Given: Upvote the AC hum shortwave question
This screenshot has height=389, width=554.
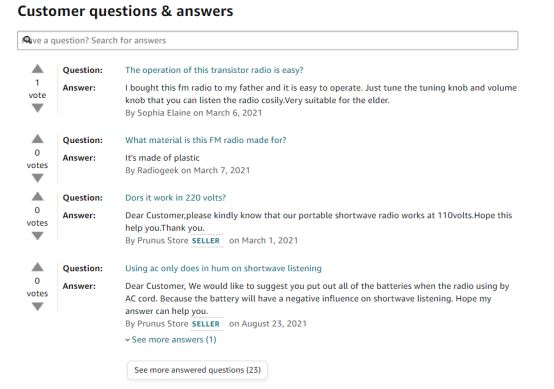Looking at the screenshot, I should tap(37, 267).
